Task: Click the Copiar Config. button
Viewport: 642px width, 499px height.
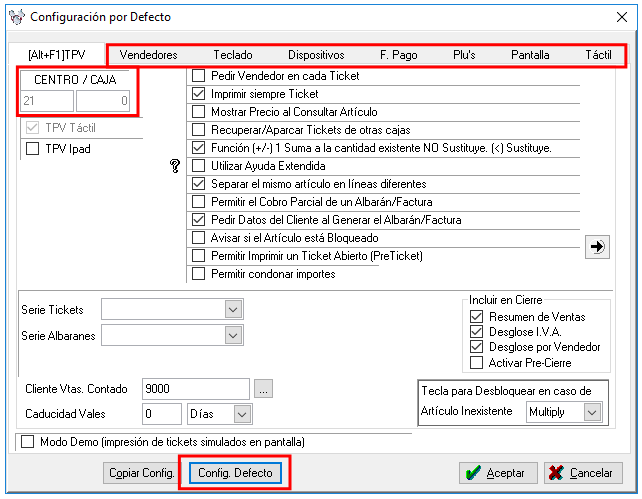Action: tap(139, 472)
